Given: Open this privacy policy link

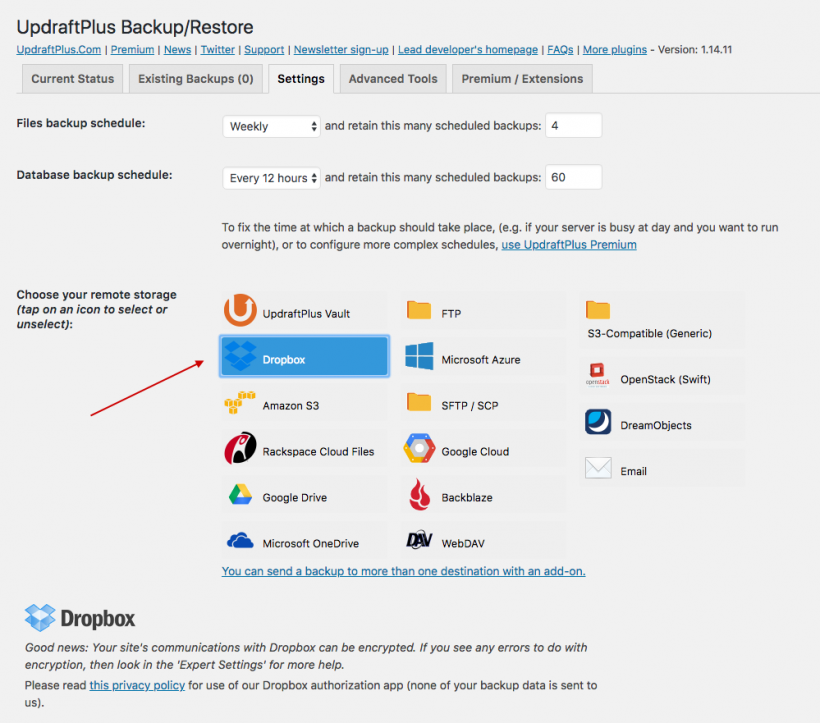Looking at the screenshot, I should click(137, 685).
